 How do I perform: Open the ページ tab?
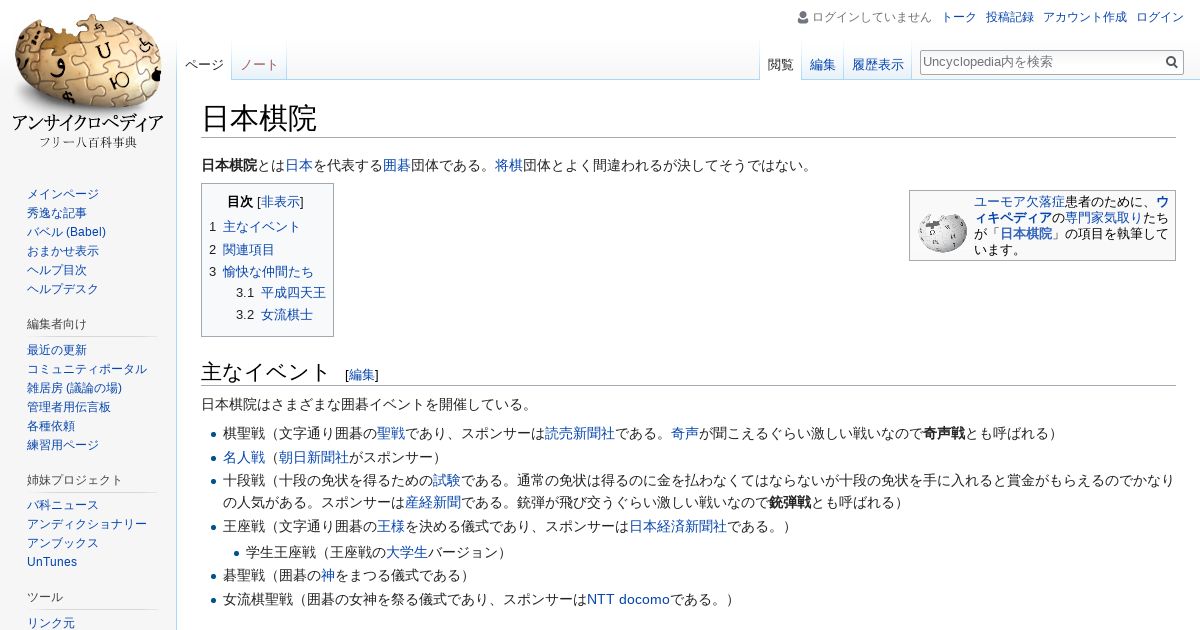[204, 64]
